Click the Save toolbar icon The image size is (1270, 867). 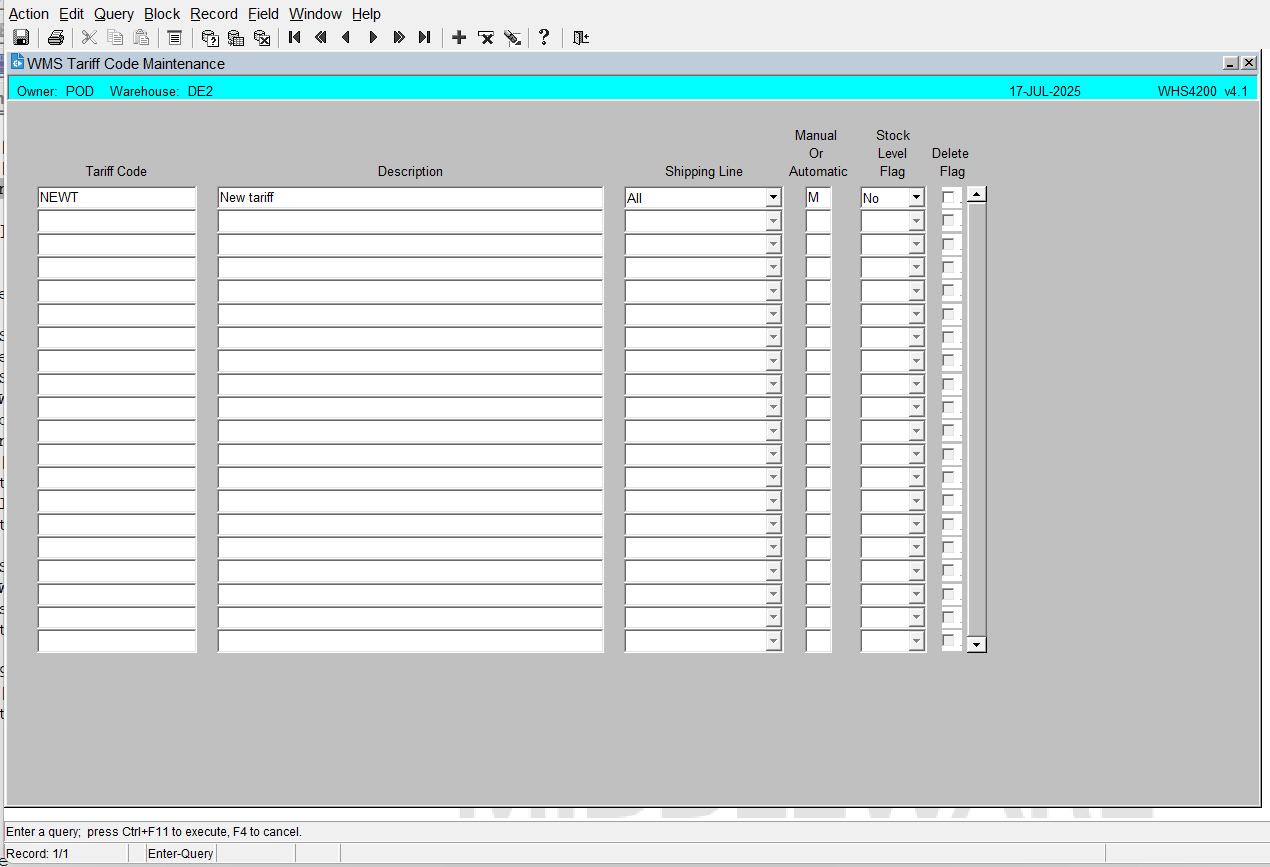[20, 38]
